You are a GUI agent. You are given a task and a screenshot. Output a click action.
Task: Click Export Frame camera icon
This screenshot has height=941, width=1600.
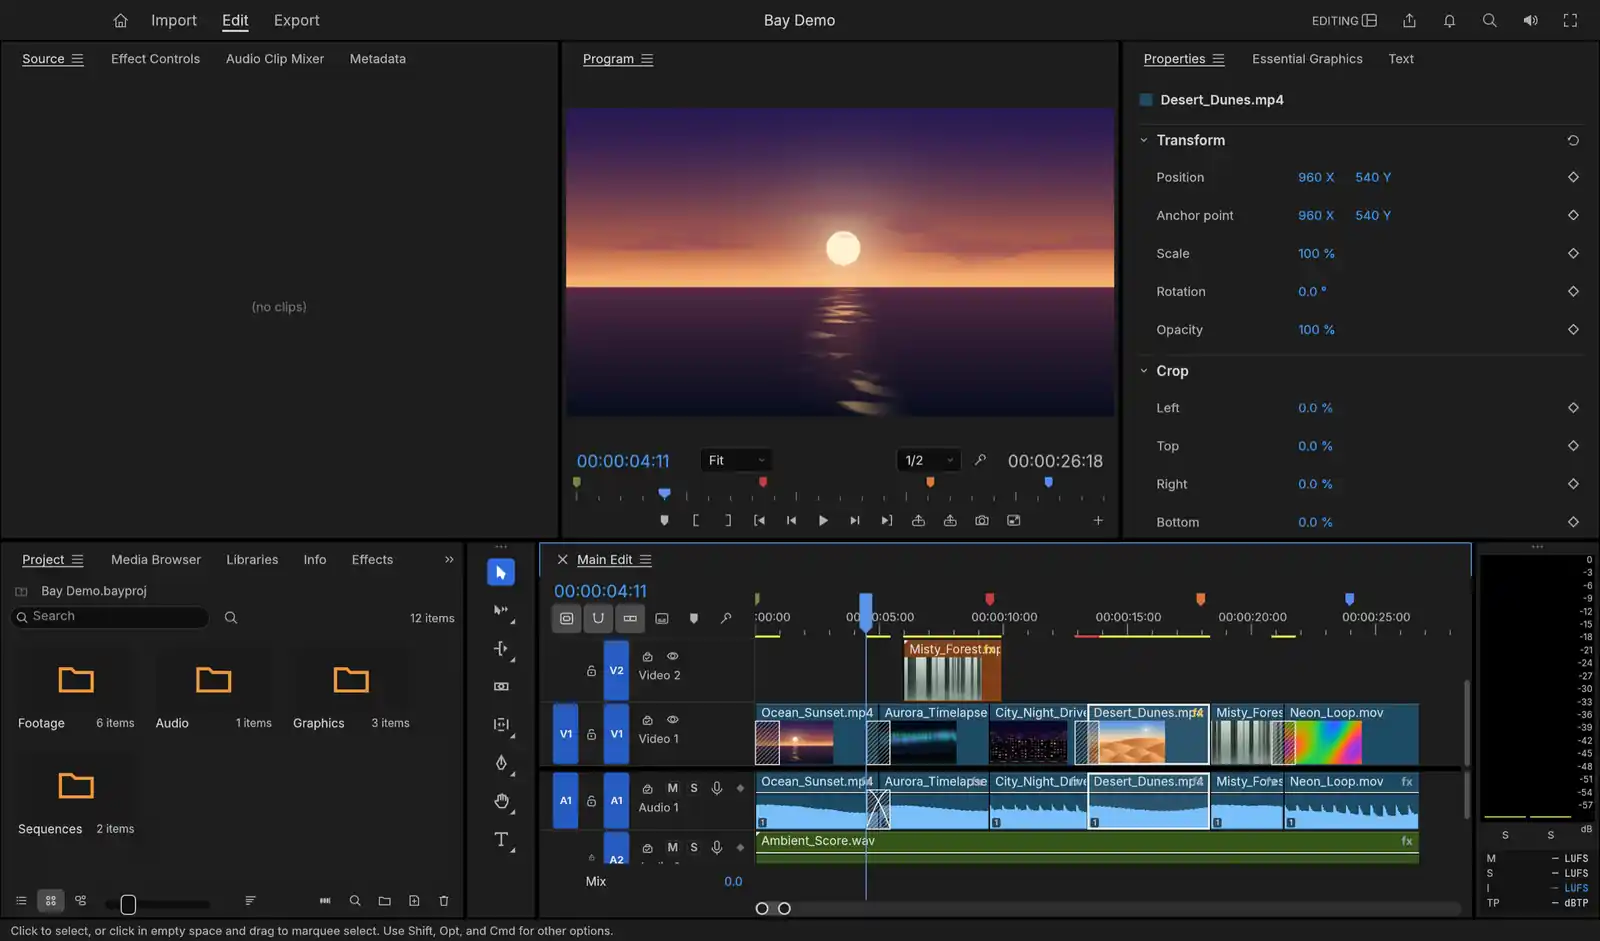[982, 520]
